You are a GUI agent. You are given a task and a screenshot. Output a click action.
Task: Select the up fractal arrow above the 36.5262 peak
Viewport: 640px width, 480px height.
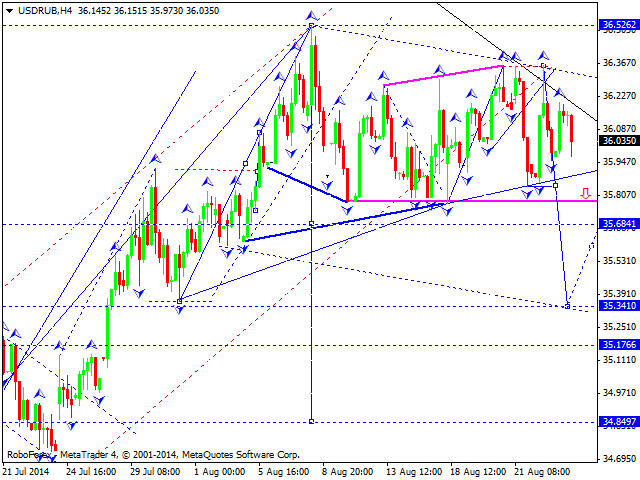click(312, 16)
